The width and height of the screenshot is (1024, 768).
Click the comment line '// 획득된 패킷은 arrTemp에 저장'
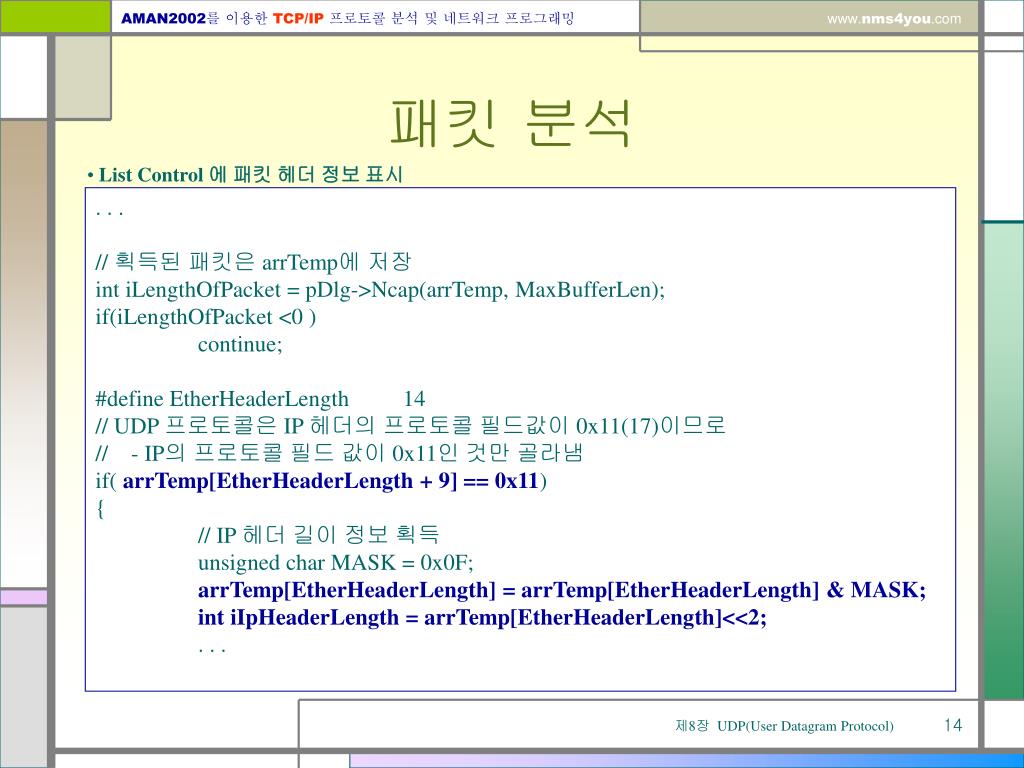tap(253, 262)
